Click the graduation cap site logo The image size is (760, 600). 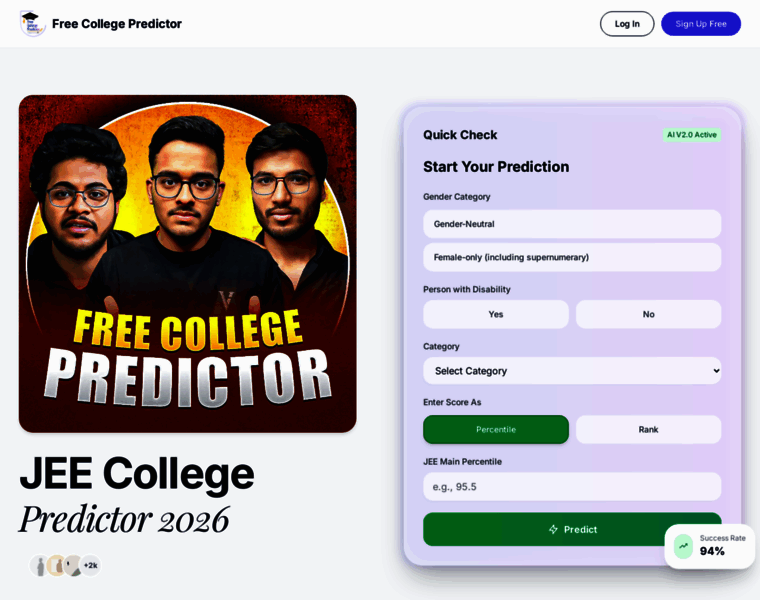[x=32, y=23]
